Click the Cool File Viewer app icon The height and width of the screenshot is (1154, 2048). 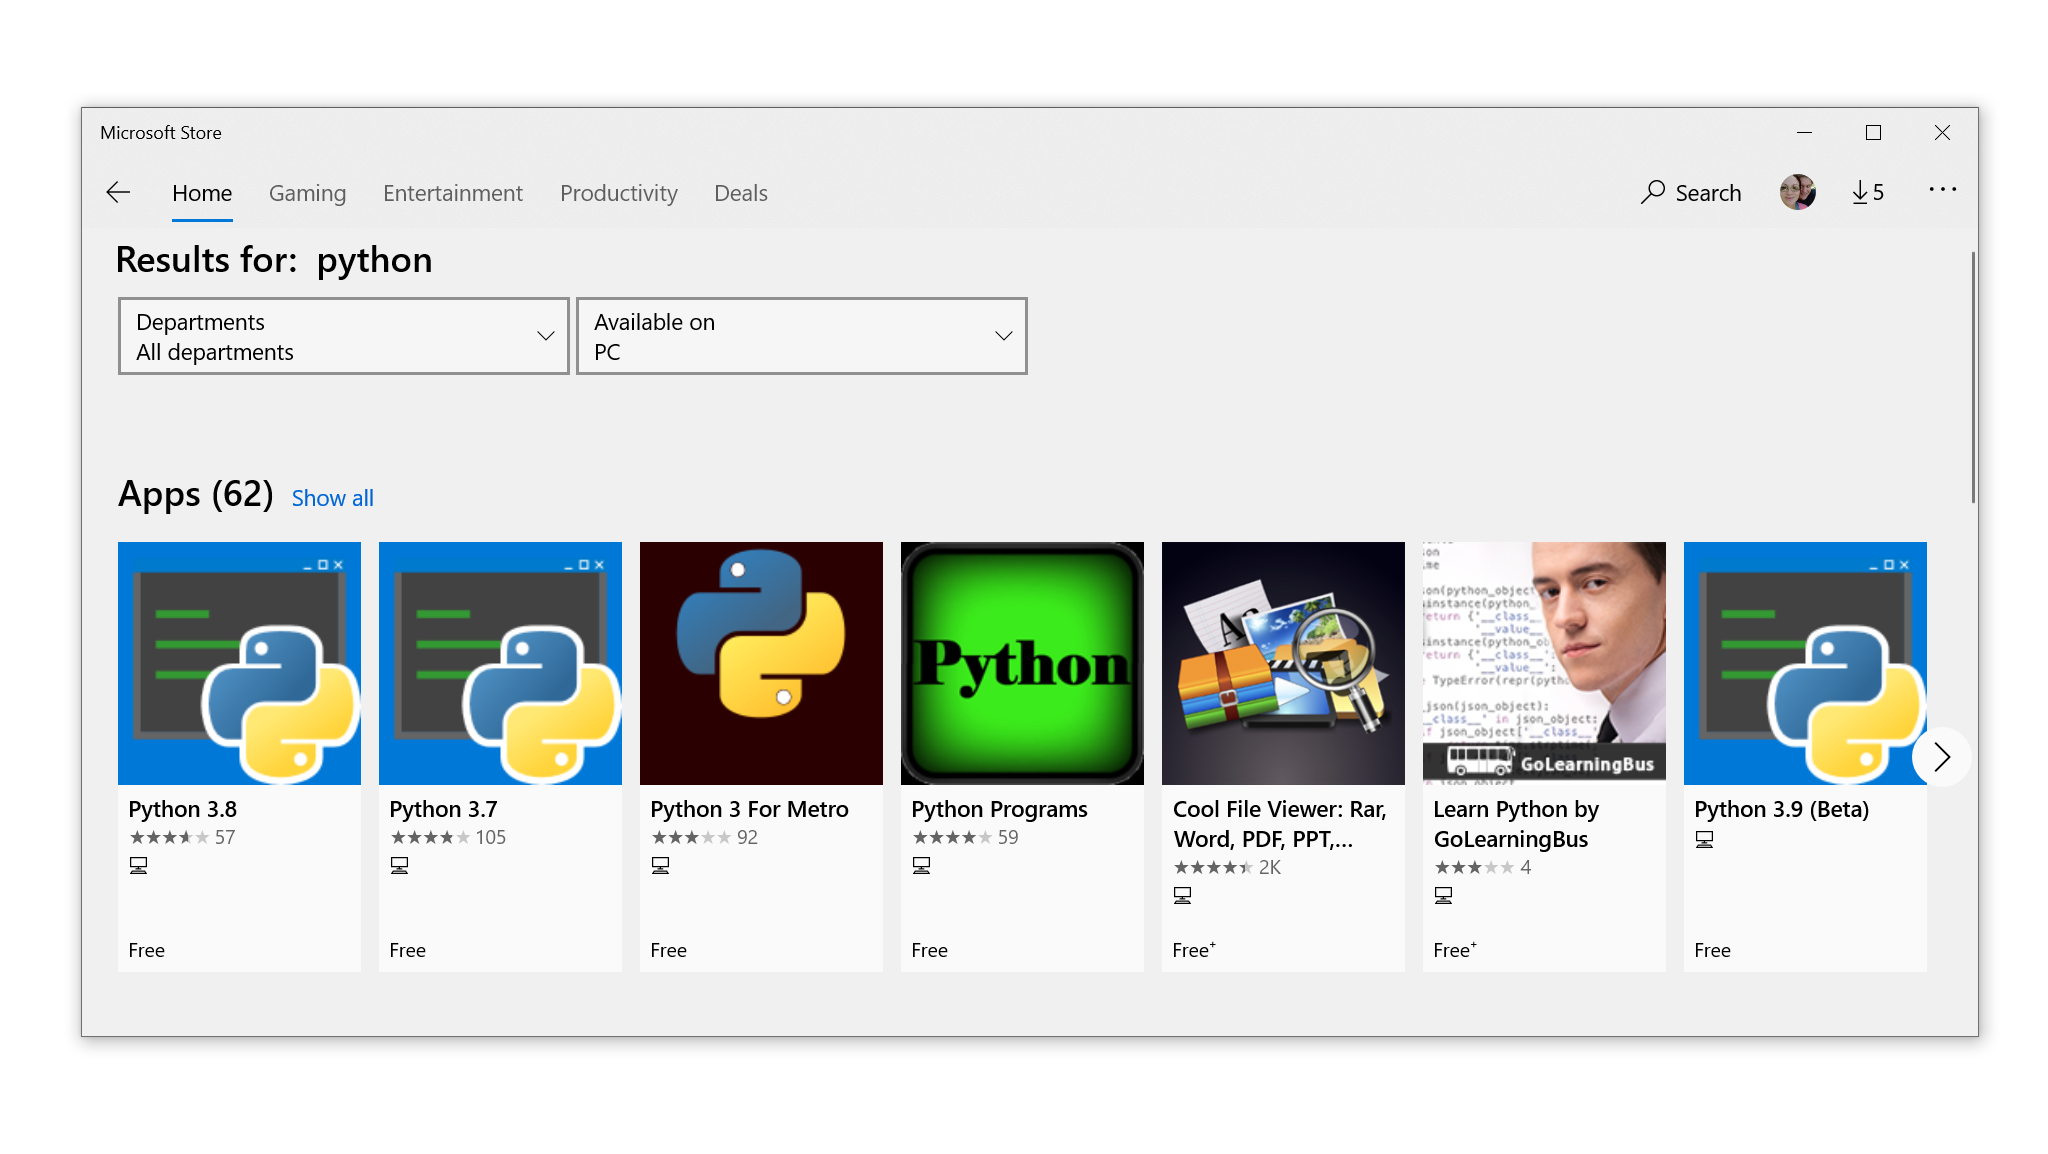pos(1281,661)
